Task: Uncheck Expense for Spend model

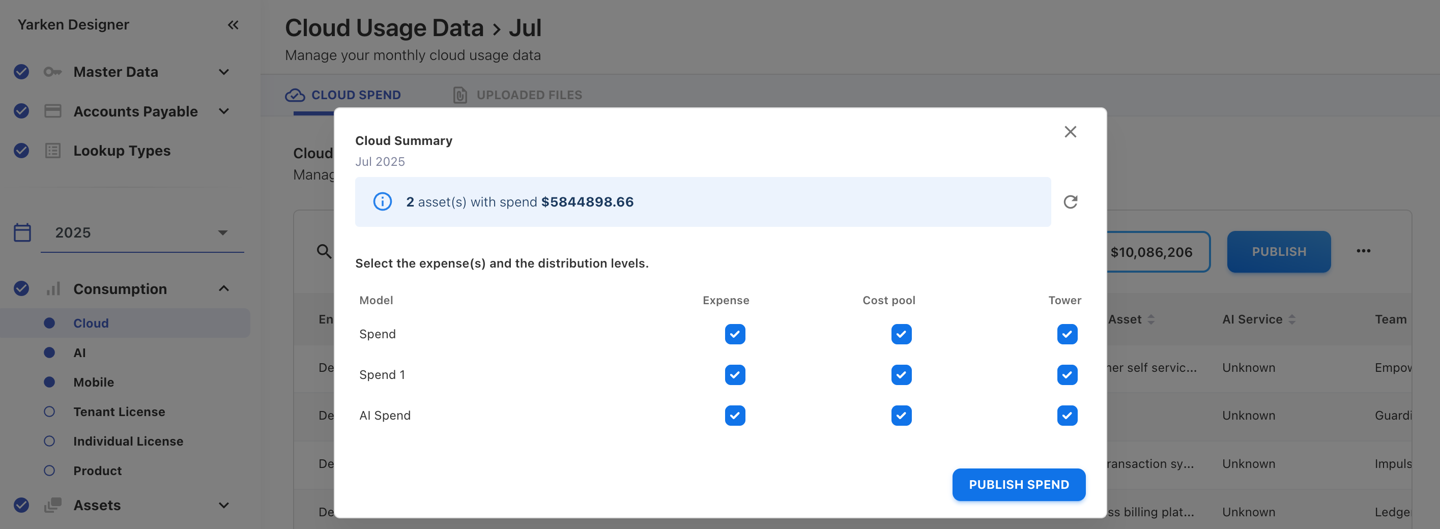Action: (735, 334)
